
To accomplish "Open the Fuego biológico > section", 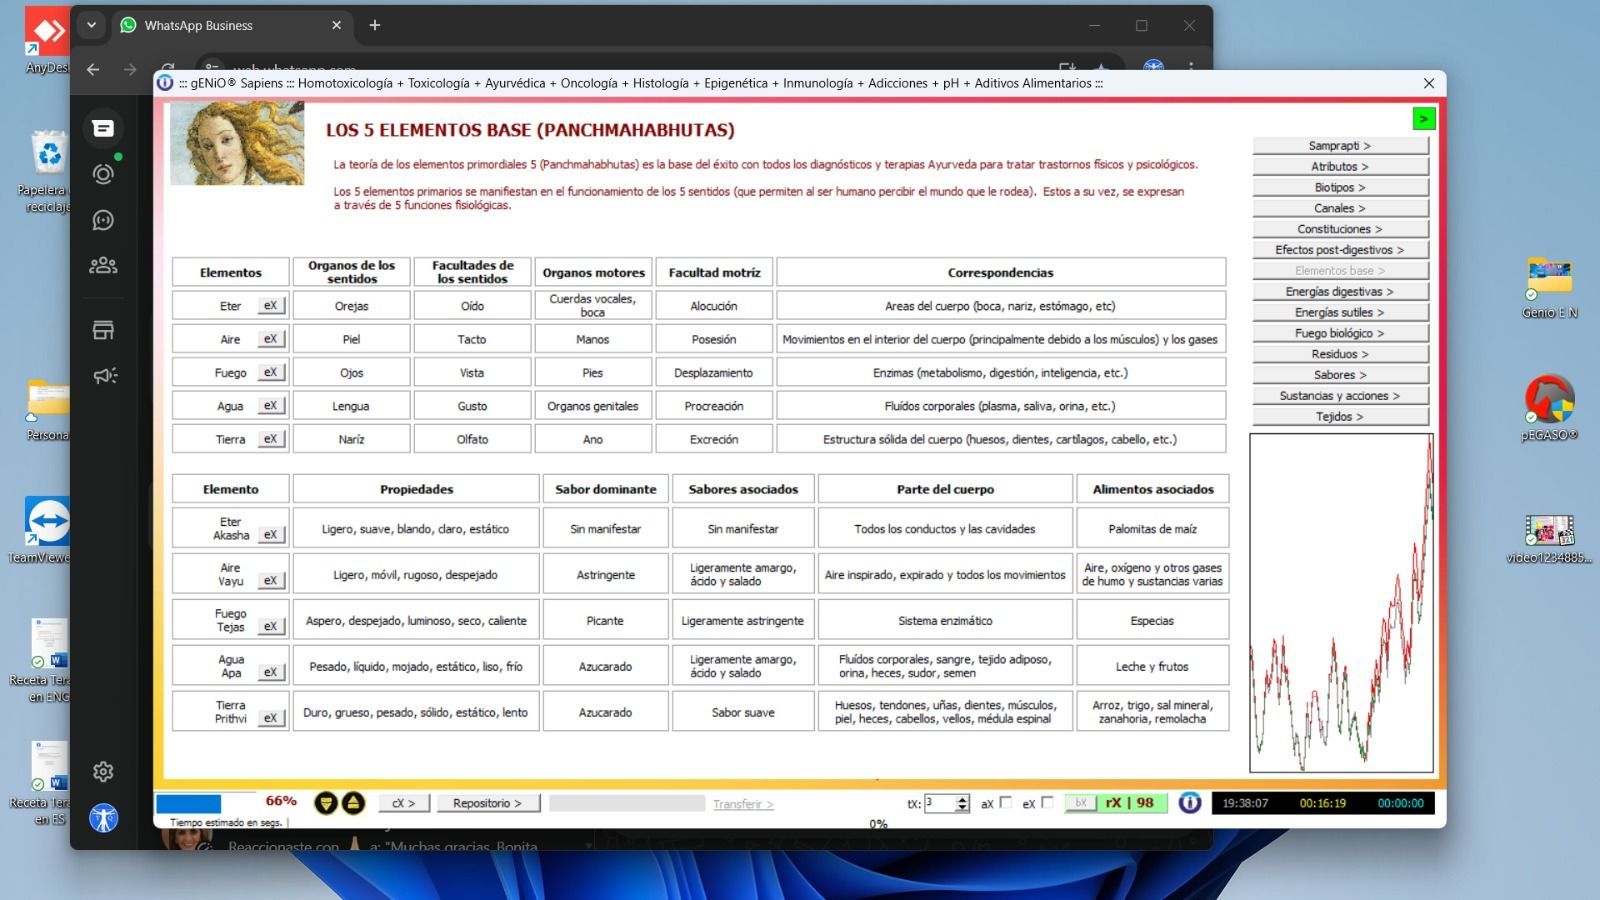I will coord(1340,333).
